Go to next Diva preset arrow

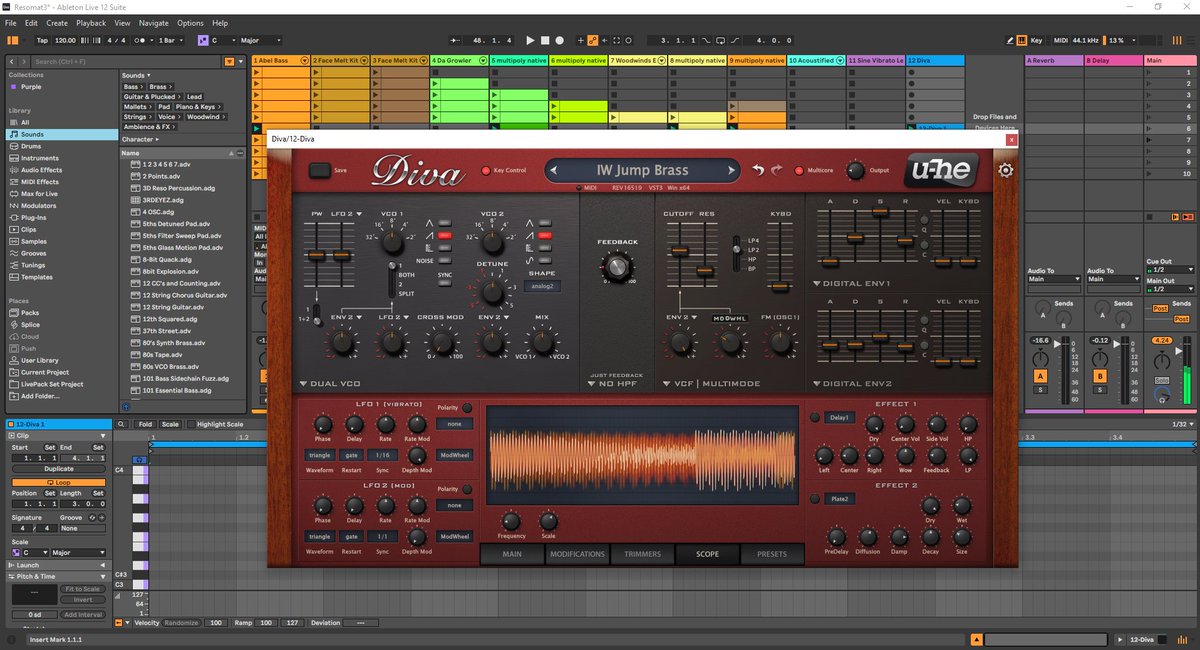(732, 171)
